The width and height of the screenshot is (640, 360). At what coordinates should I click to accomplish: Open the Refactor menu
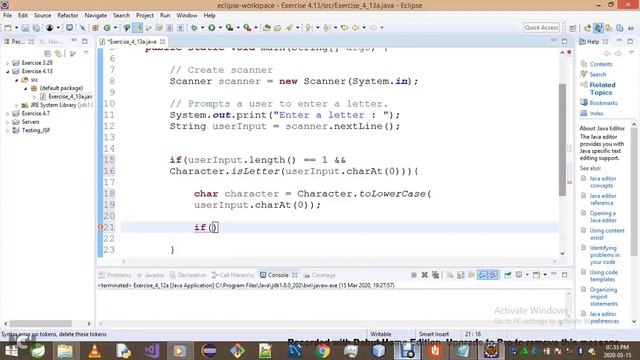pos(68,15)
